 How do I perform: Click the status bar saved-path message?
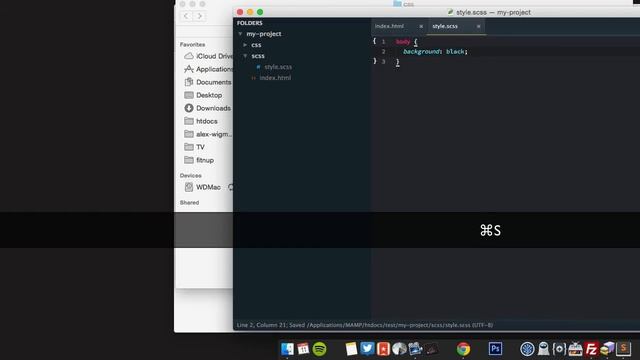(365, 325)
